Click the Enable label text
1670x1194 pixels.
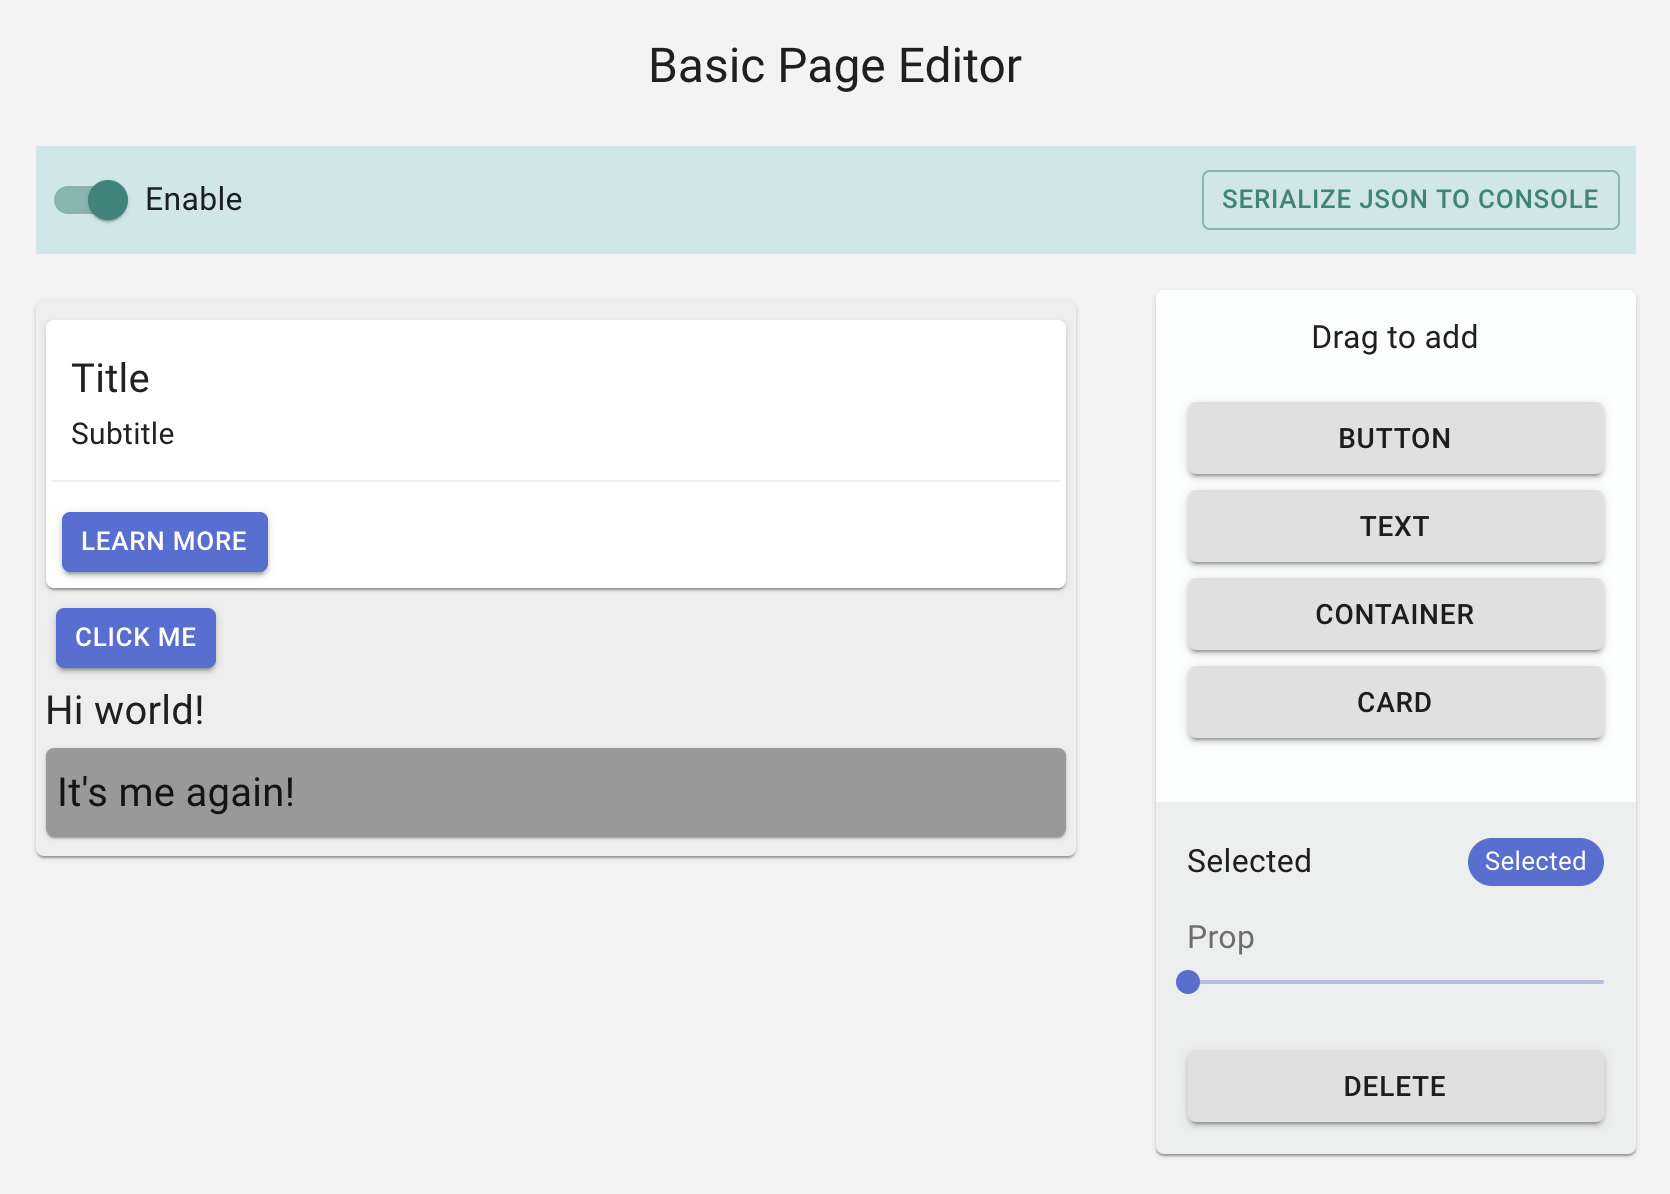(x=193, y=200)
